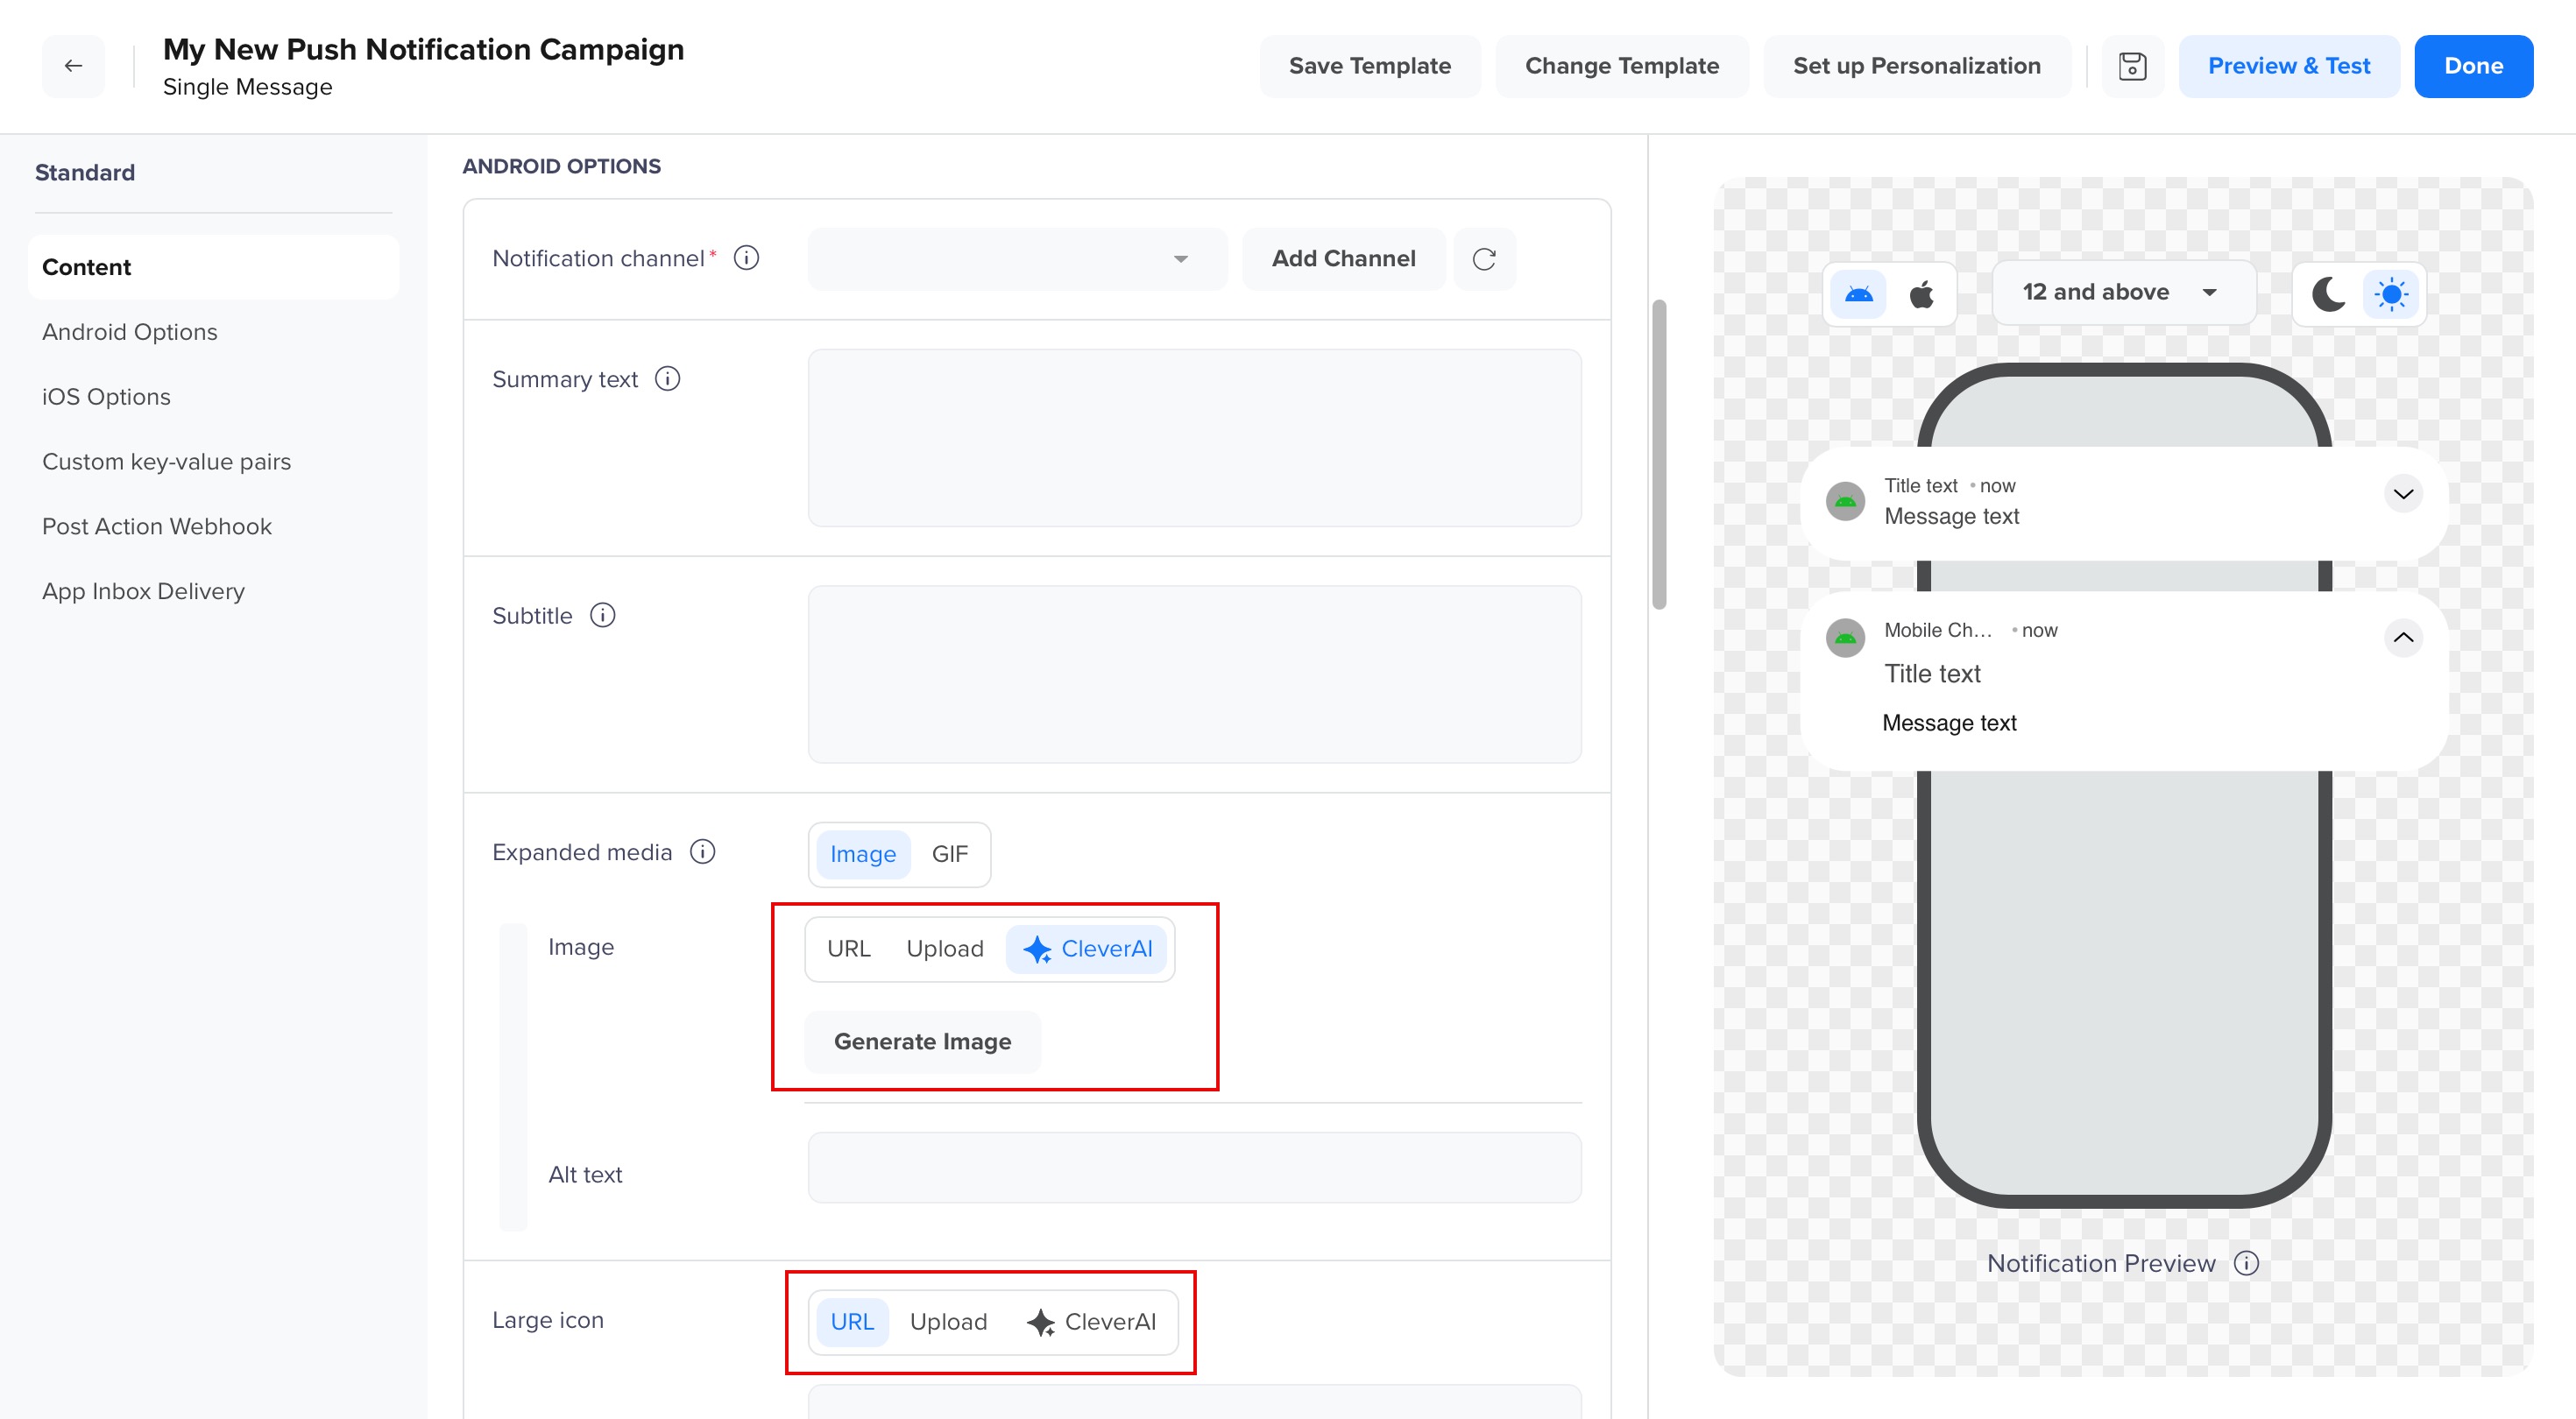Select GIF for Expanded media
Screen dimensions: 2576x1419
pos(950,854)
